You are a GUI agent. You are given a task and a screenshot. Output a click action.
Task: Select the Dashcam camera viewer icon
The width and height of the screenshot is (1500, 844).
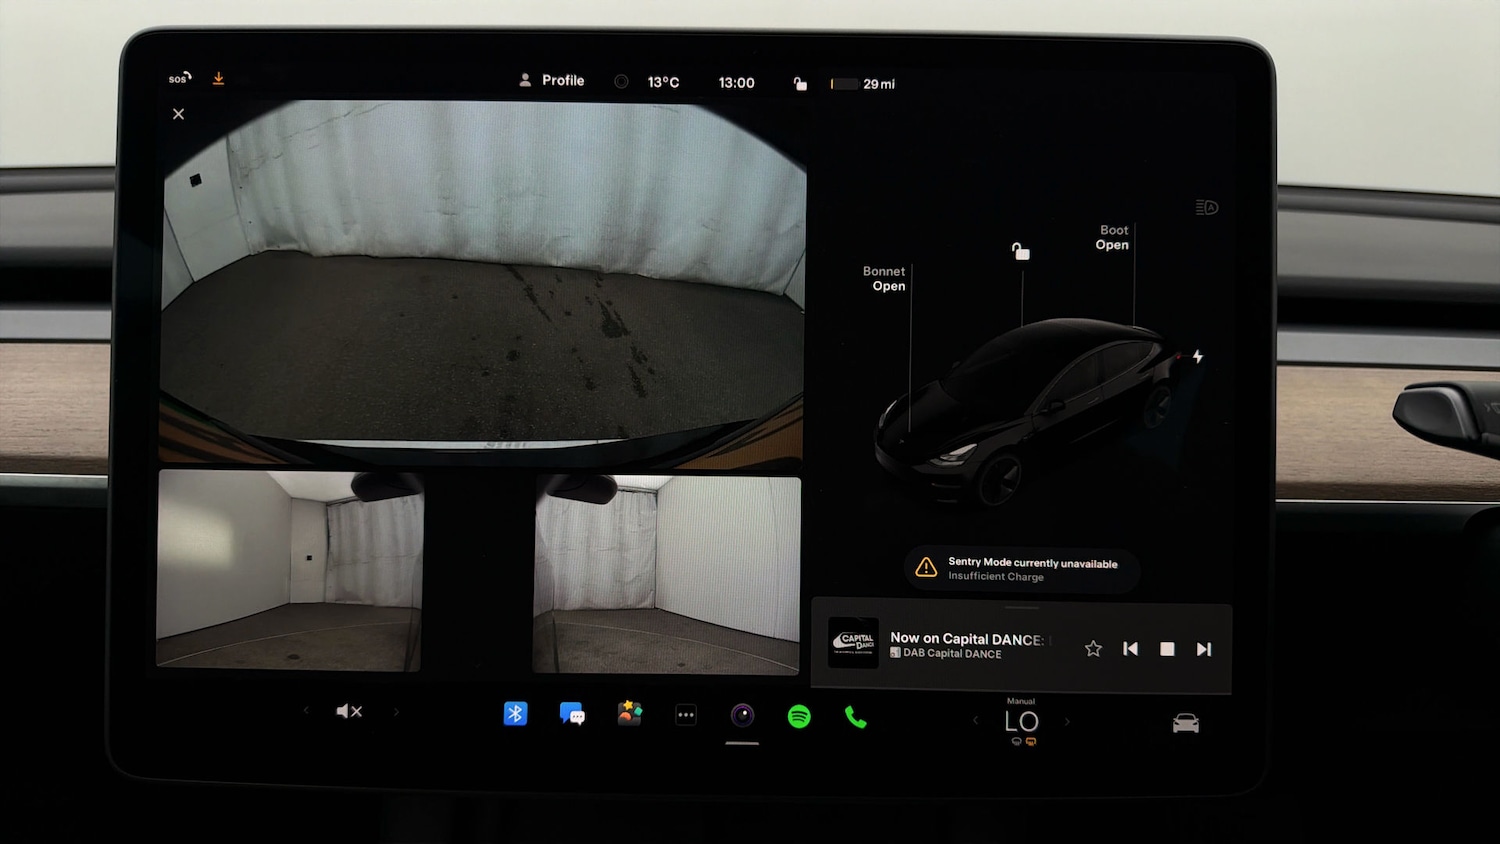point(742,714)
